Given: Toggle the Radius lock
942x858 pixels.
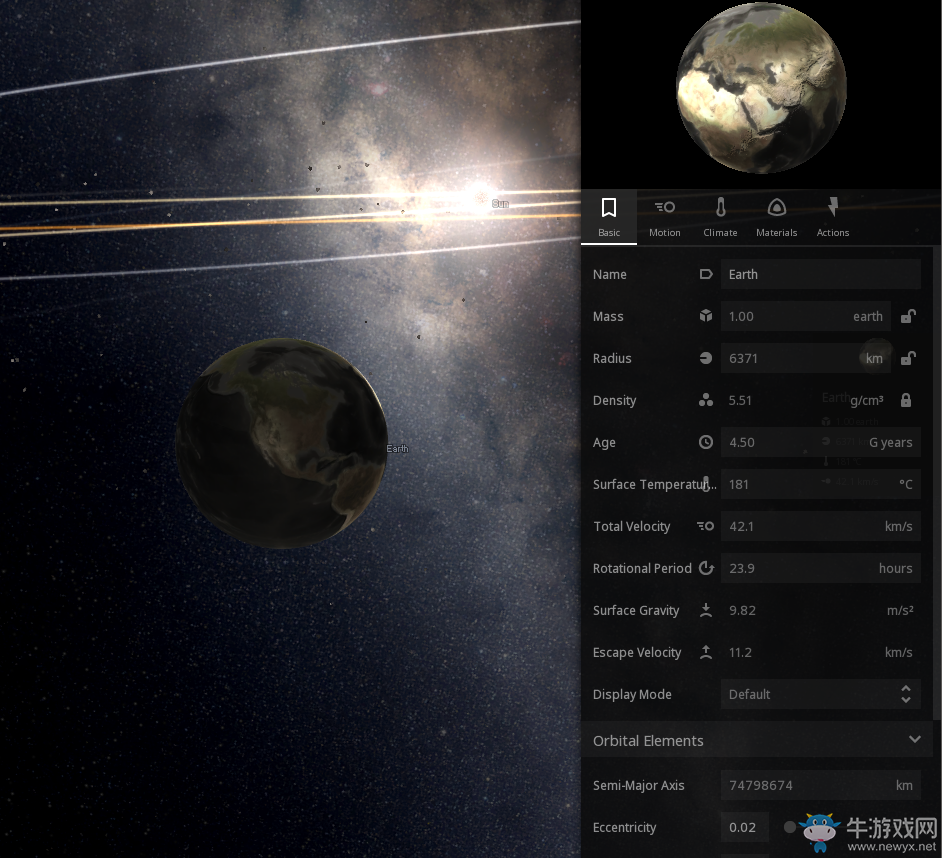Looking at the screenshot, I should (x=907, y=358).
